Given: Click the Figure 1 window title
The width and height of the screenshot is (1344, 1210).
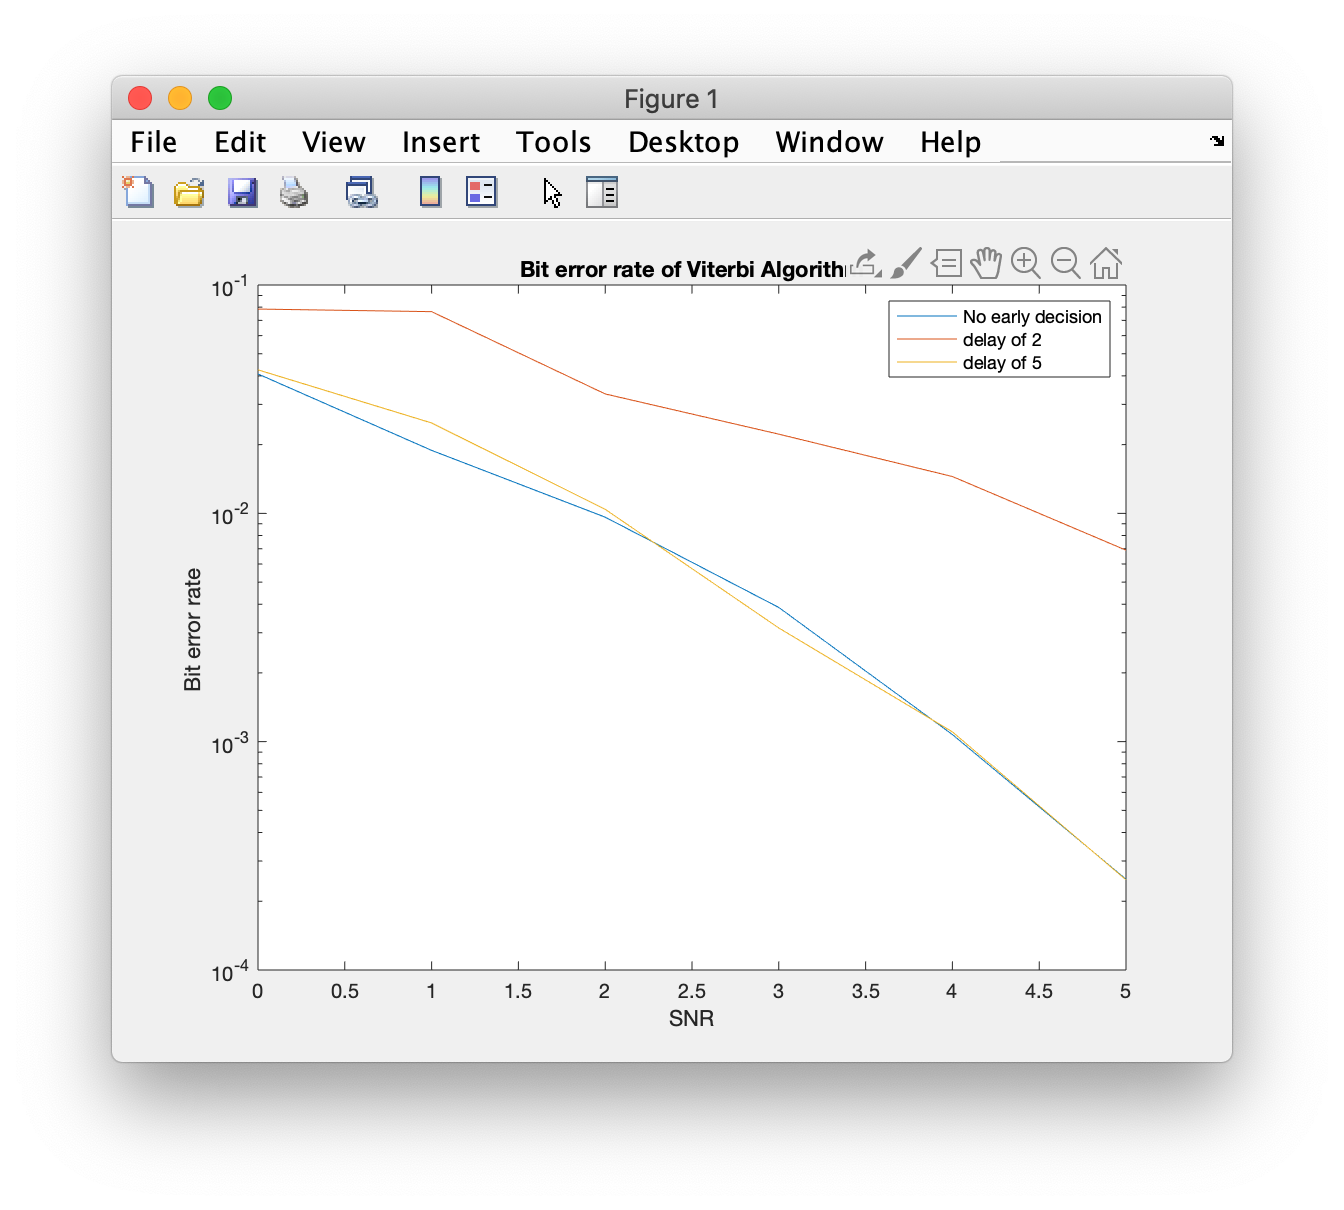Looking at the screenshot, I should (x=671, y=99).
